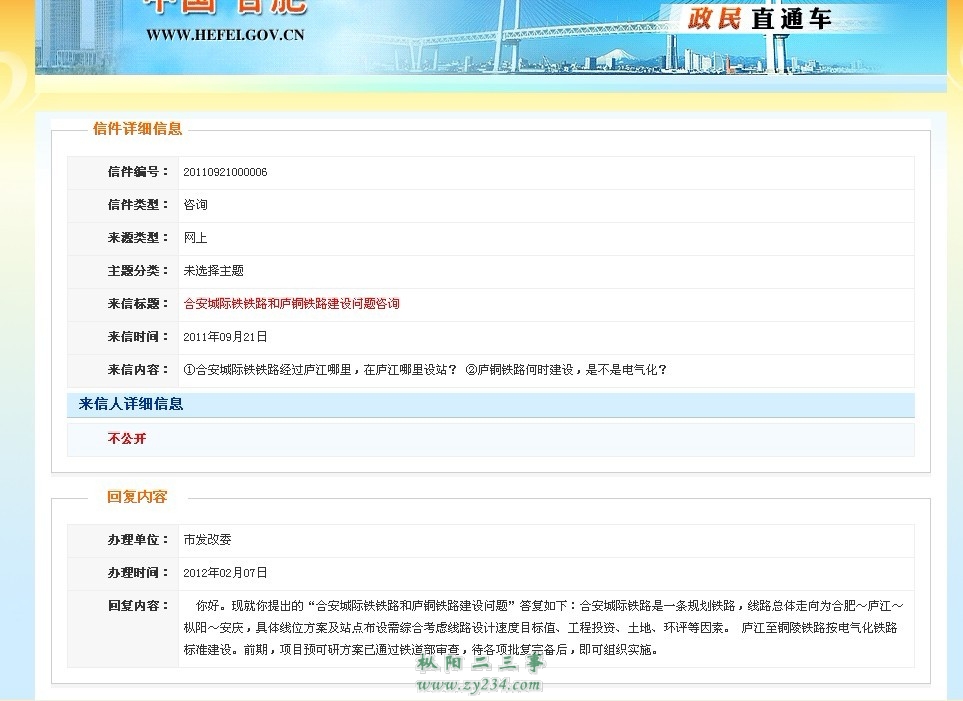Image resolution: width=963 pixels, height=701 pixels.
Task: Click the 来信内容 question text
Action: pyautogui.click(x=425, y=370)
